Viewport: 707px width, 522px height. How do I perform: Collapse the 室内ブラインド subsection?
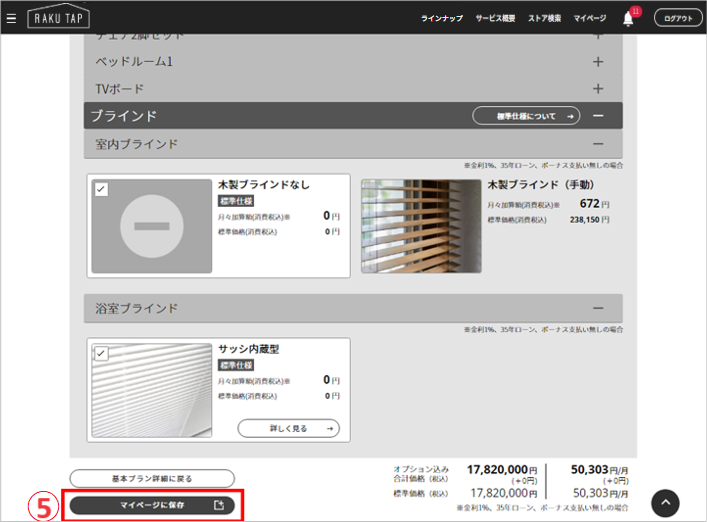[x=598, y=144]
